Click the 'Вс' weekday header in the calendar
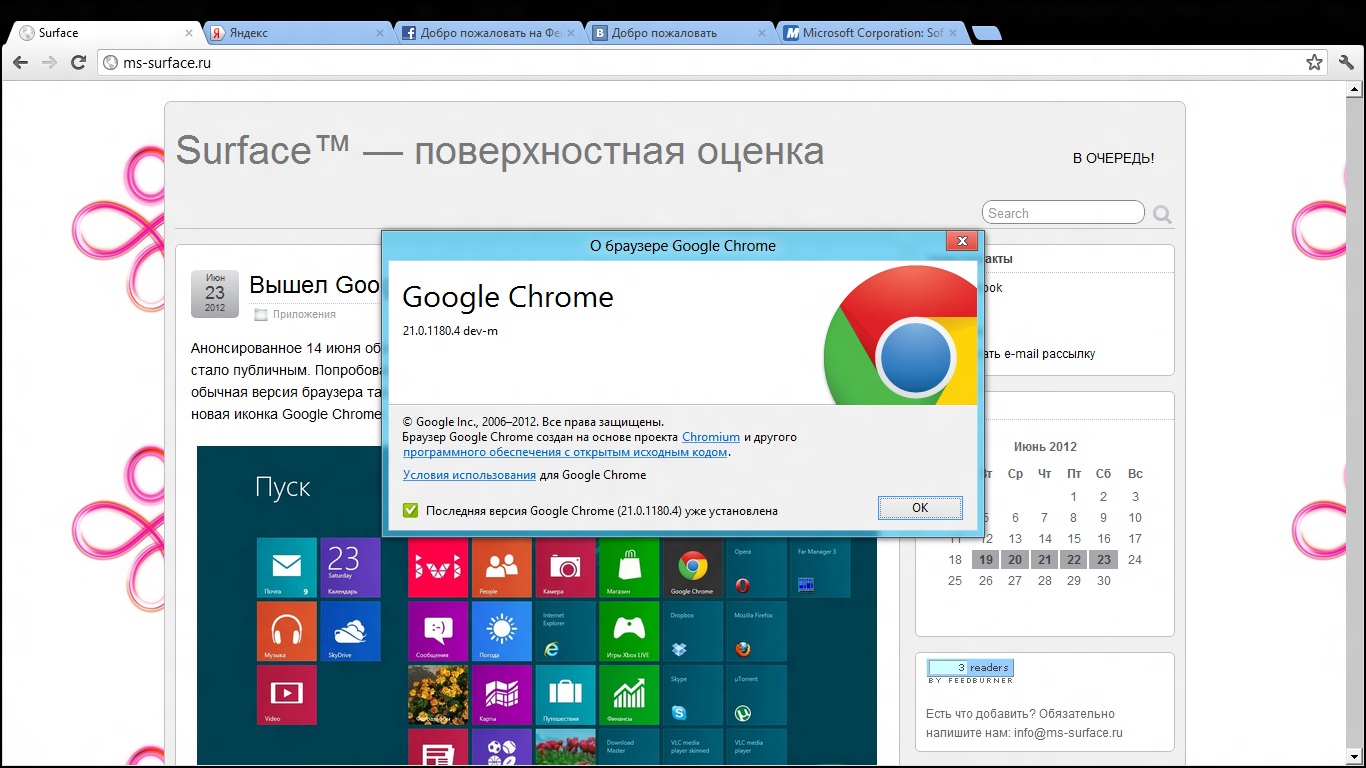 (1135, 474)
